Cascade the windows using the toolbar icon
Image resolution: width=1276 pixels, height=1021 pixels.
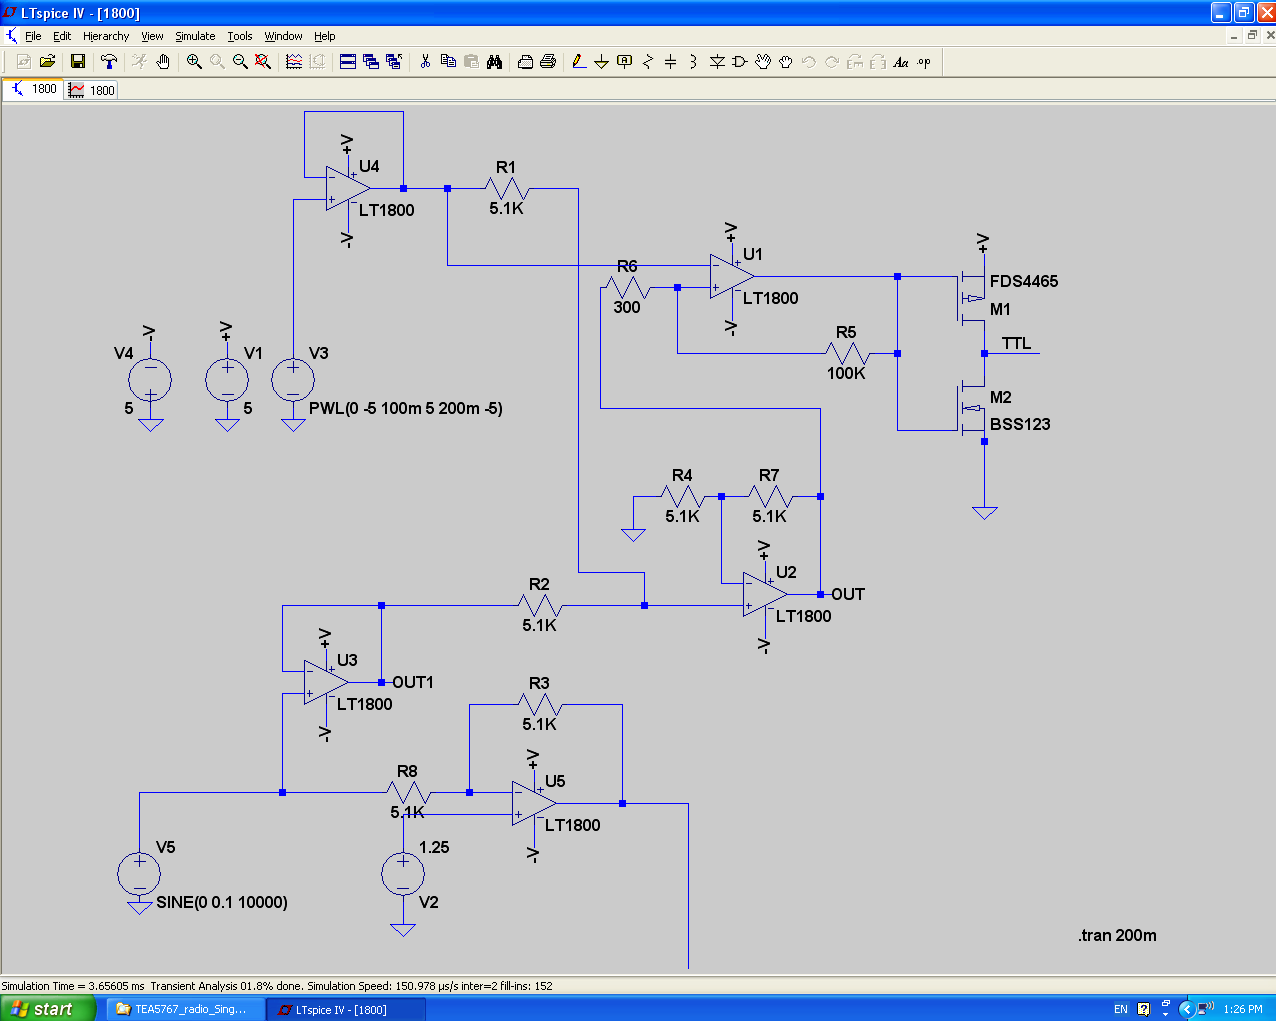tap(371, 62)
